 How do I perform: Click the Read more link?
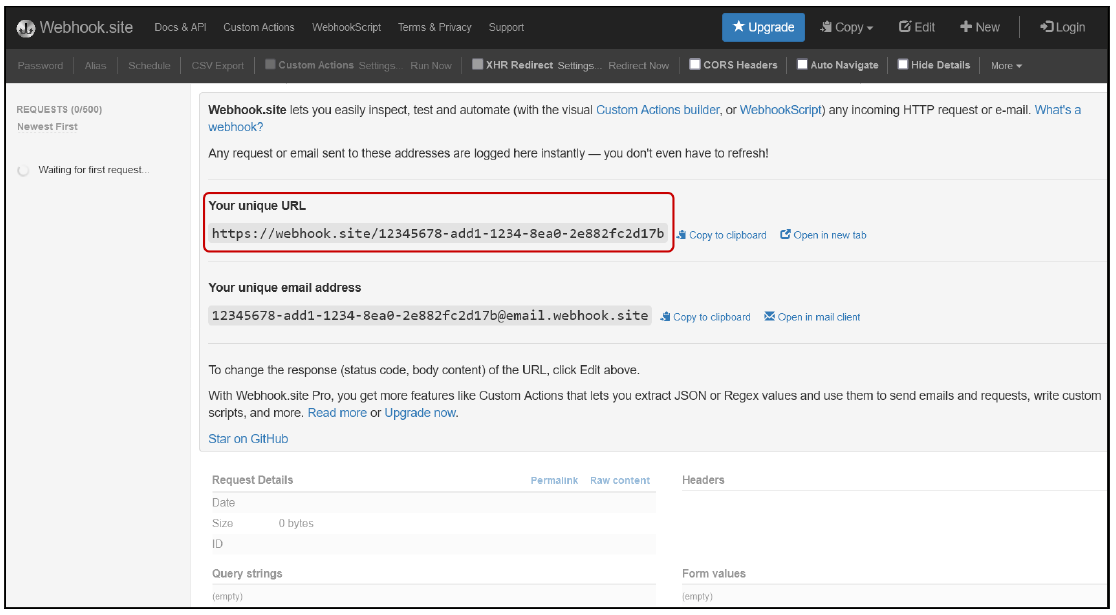pyautogui.click(x=337, y=413)
